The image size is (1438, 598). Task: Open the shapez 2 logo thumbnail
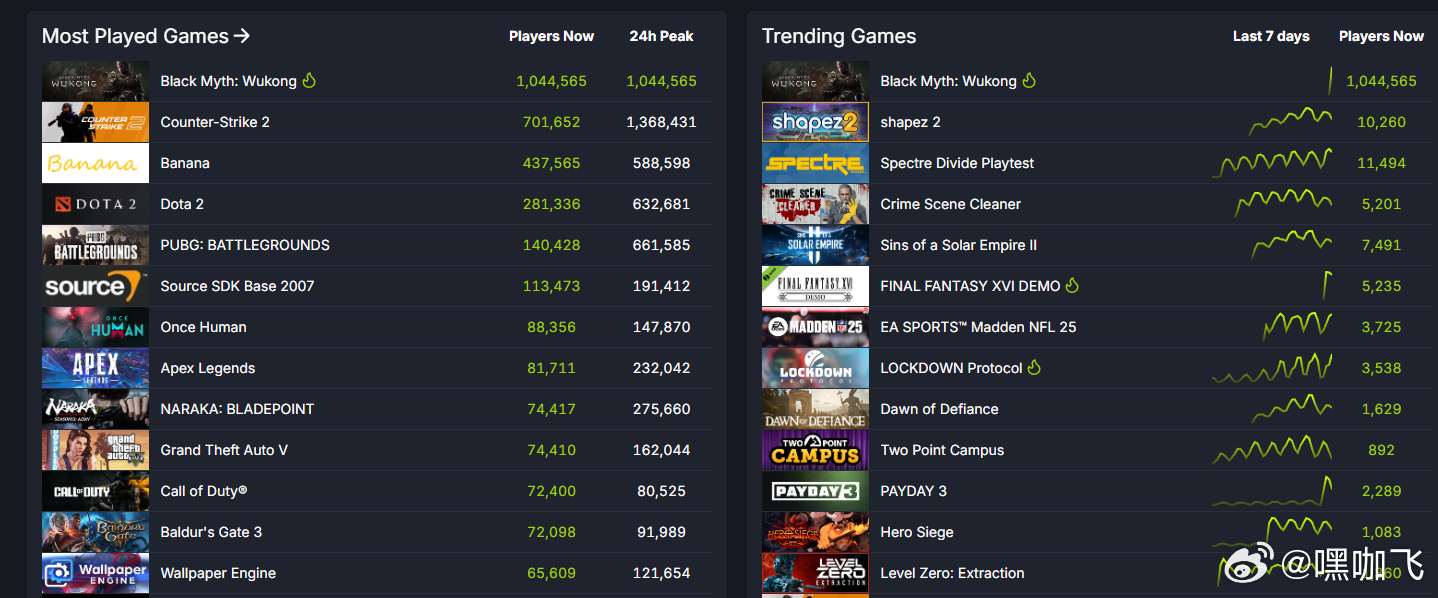coord(815,122)
